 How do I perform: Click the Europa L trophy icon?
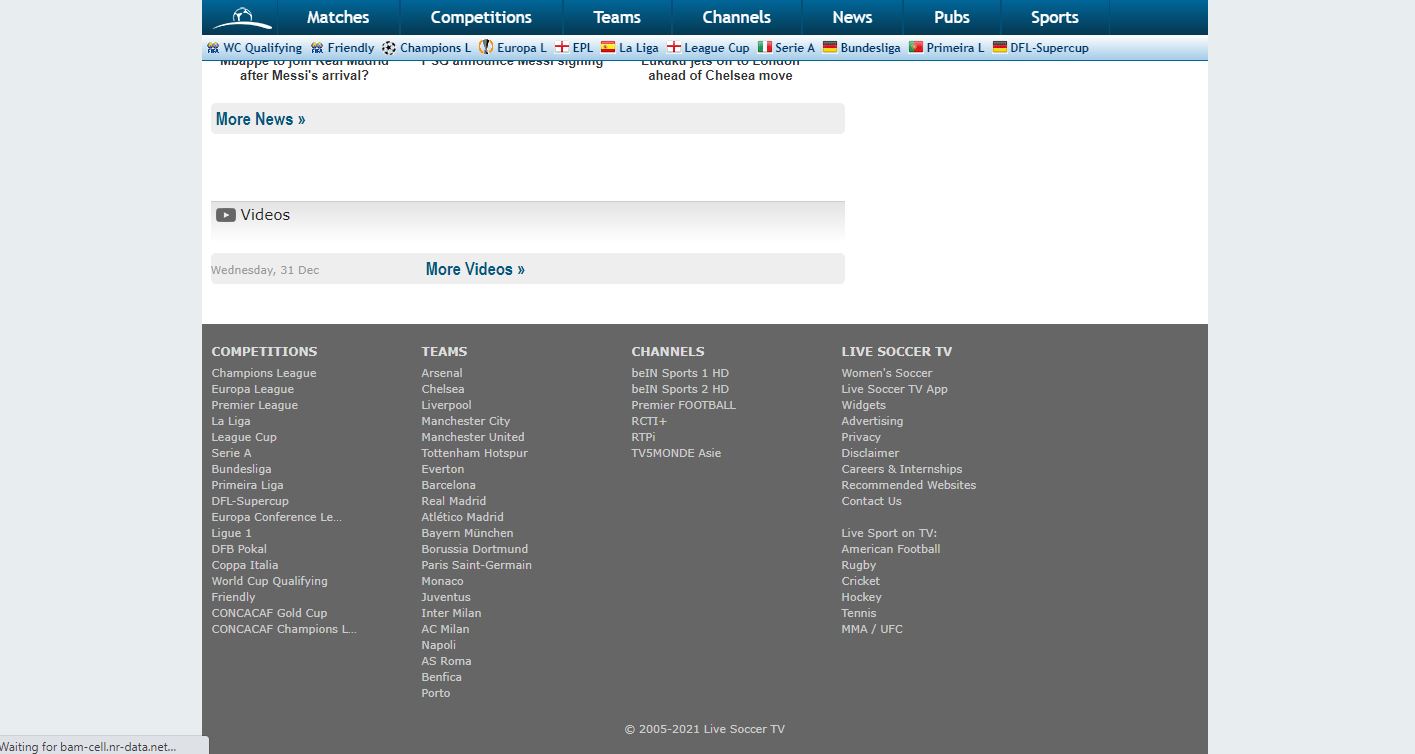point(486,47)
